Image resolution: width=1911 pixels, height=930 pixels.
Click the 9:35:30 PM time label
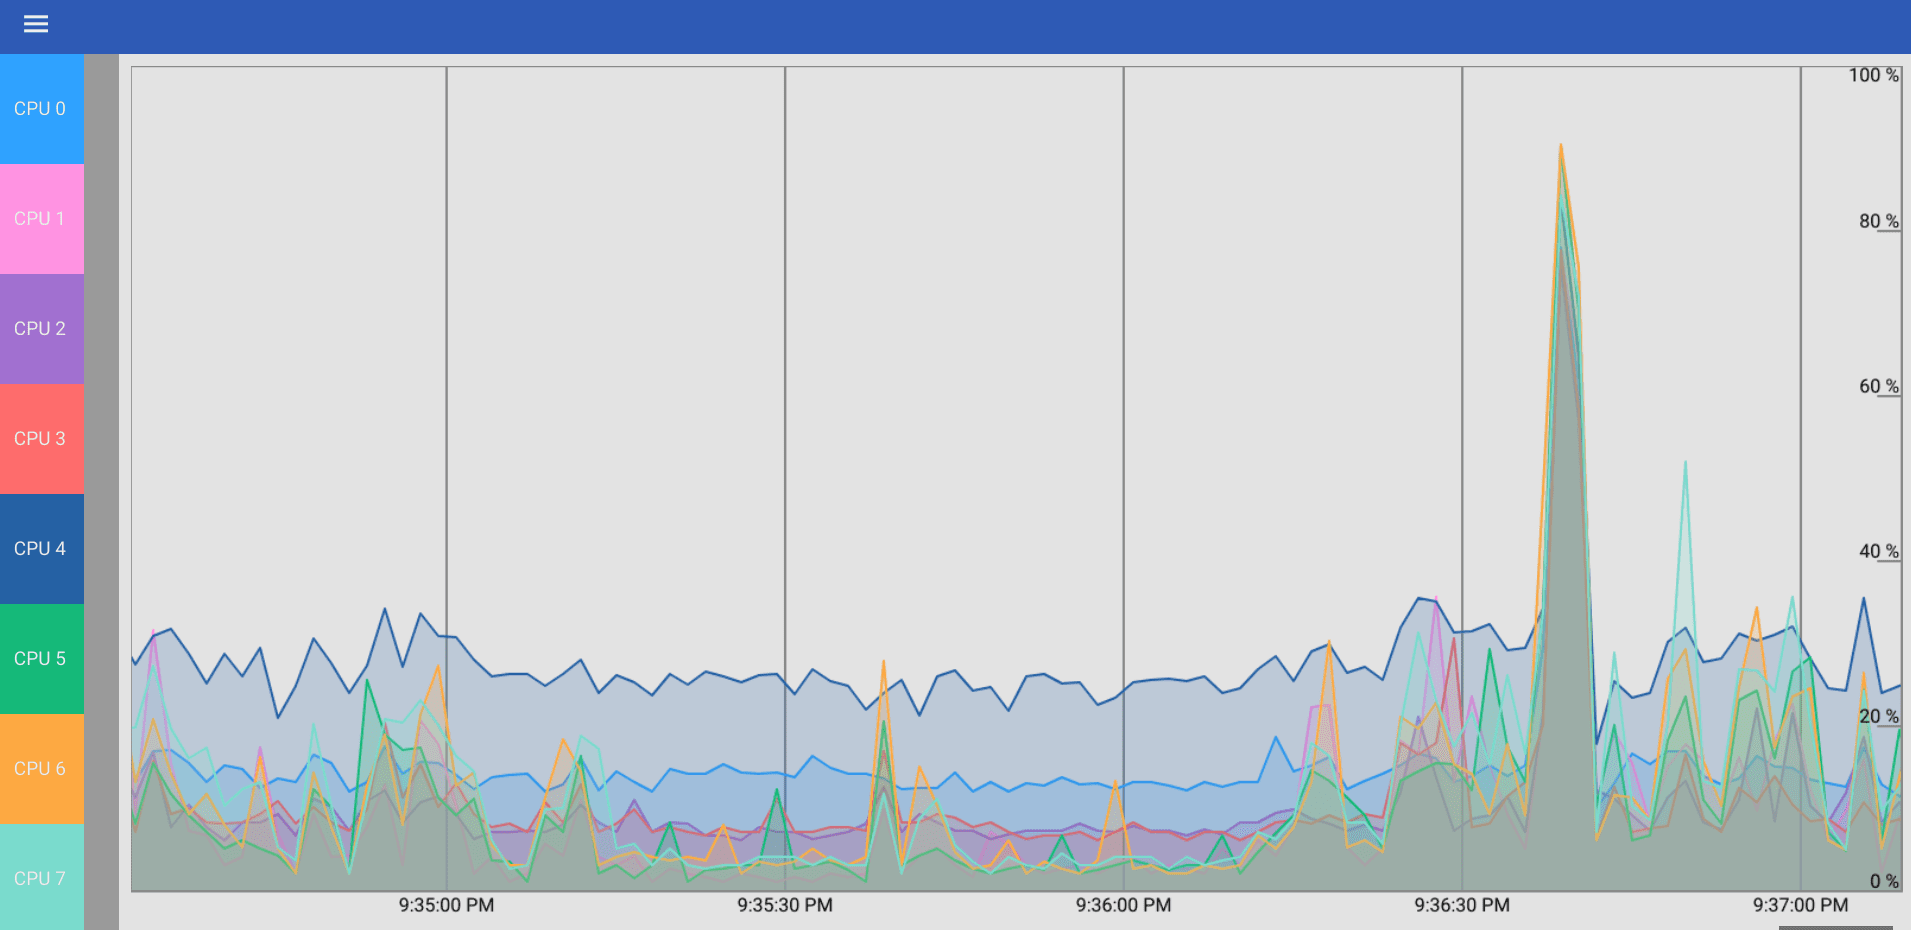pos(785,905)
